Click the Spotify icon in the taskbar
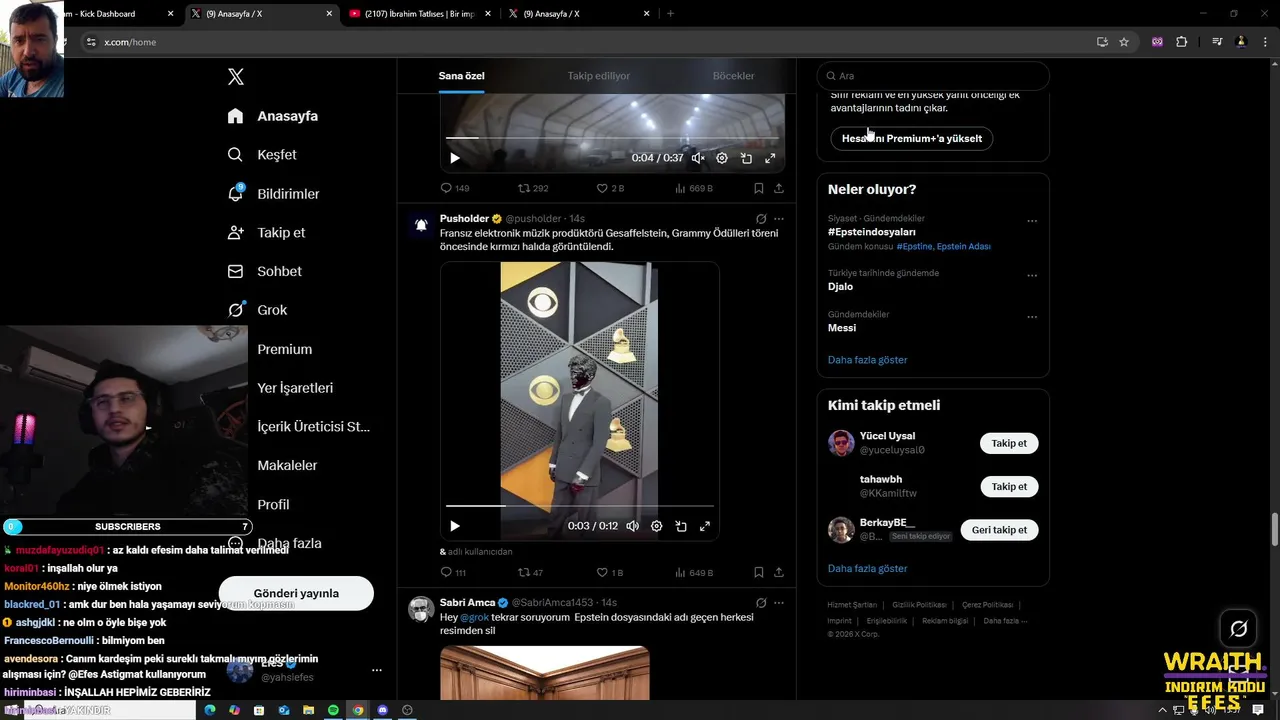The width and height of the screenshot is (1280, 720). coord(333,710)
